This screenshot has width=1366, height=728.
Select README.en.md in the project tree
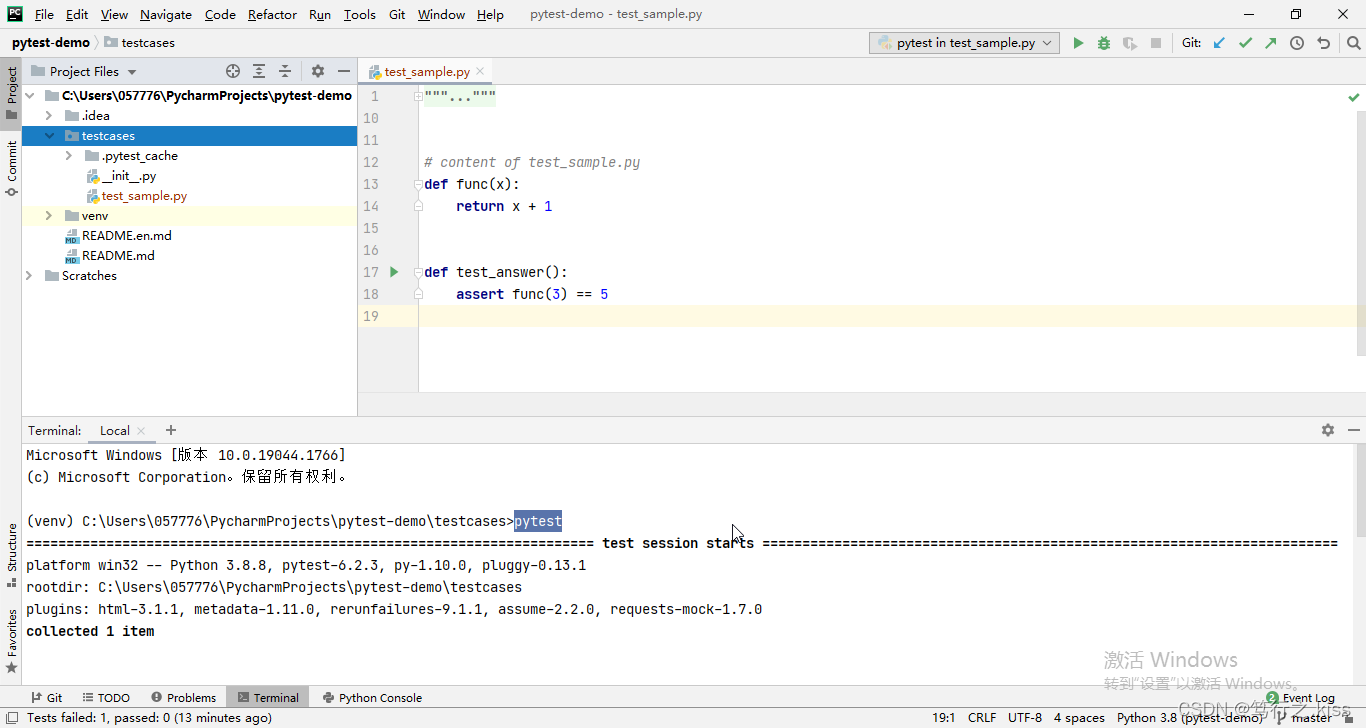(126, 236)
